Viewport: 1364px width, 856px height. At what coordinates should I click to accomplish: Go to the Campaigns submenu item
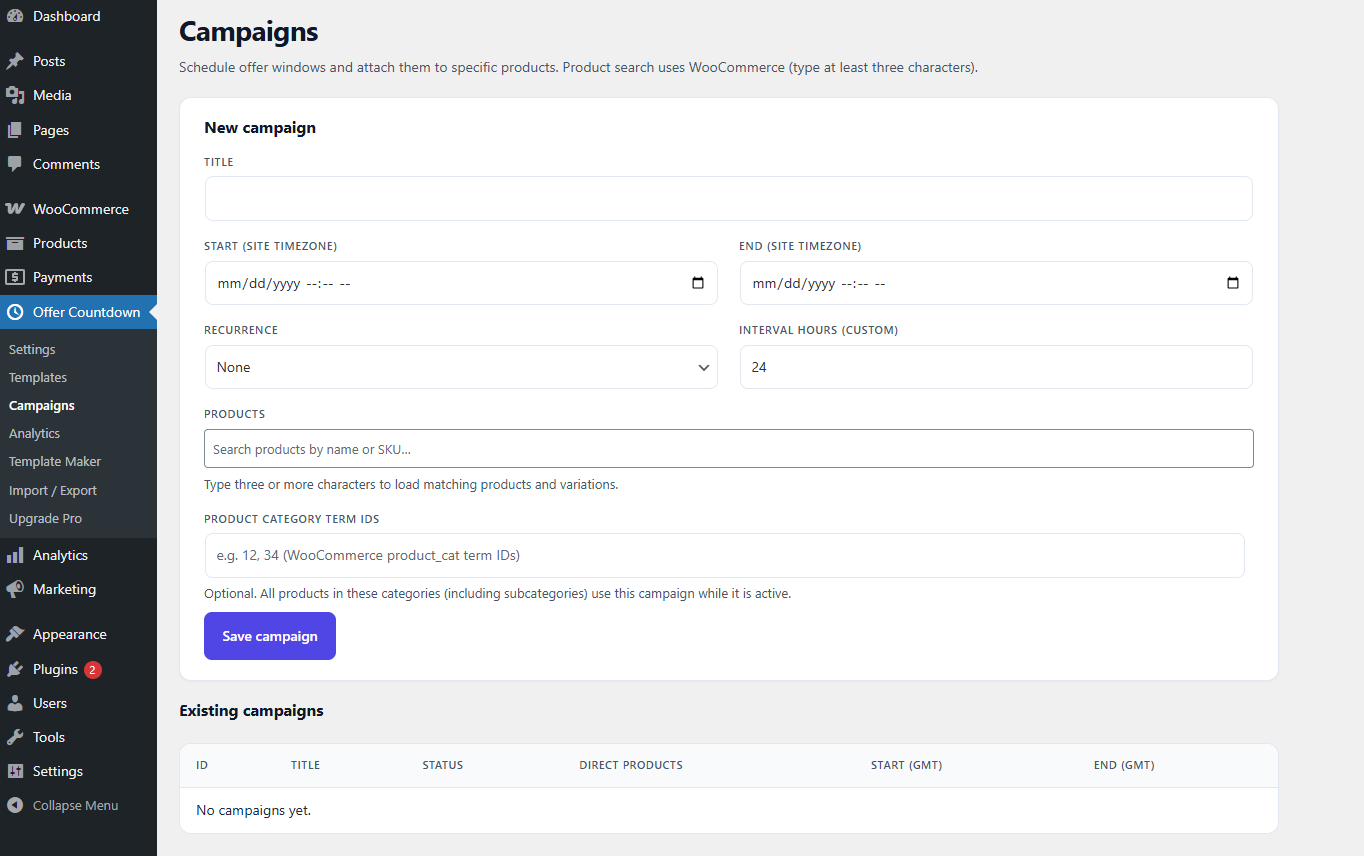(x=42, y=405)
